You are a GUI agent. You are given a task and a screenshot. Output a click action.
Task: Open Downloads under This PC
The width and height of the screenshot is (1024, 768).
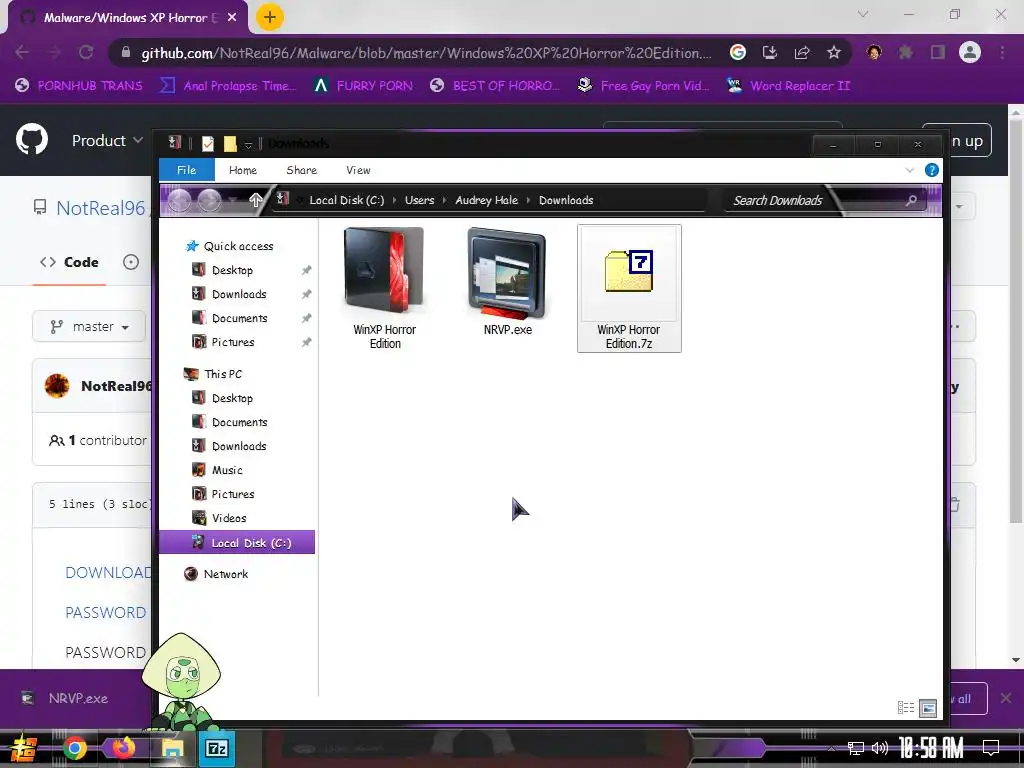(x=238, y=446)
